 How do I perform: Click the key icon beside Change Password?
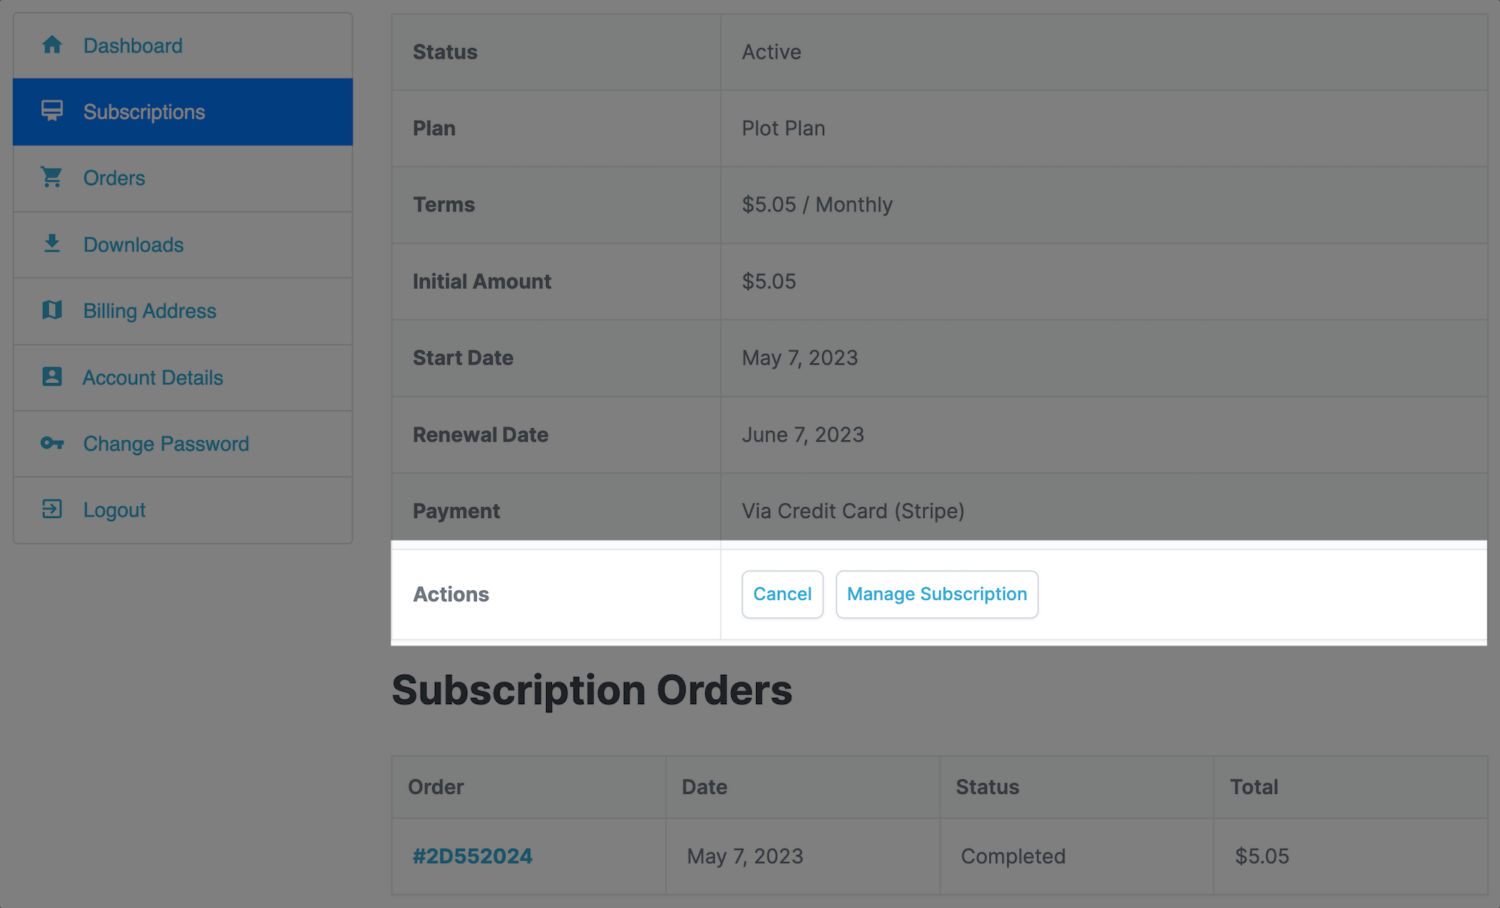click(52, 443)
